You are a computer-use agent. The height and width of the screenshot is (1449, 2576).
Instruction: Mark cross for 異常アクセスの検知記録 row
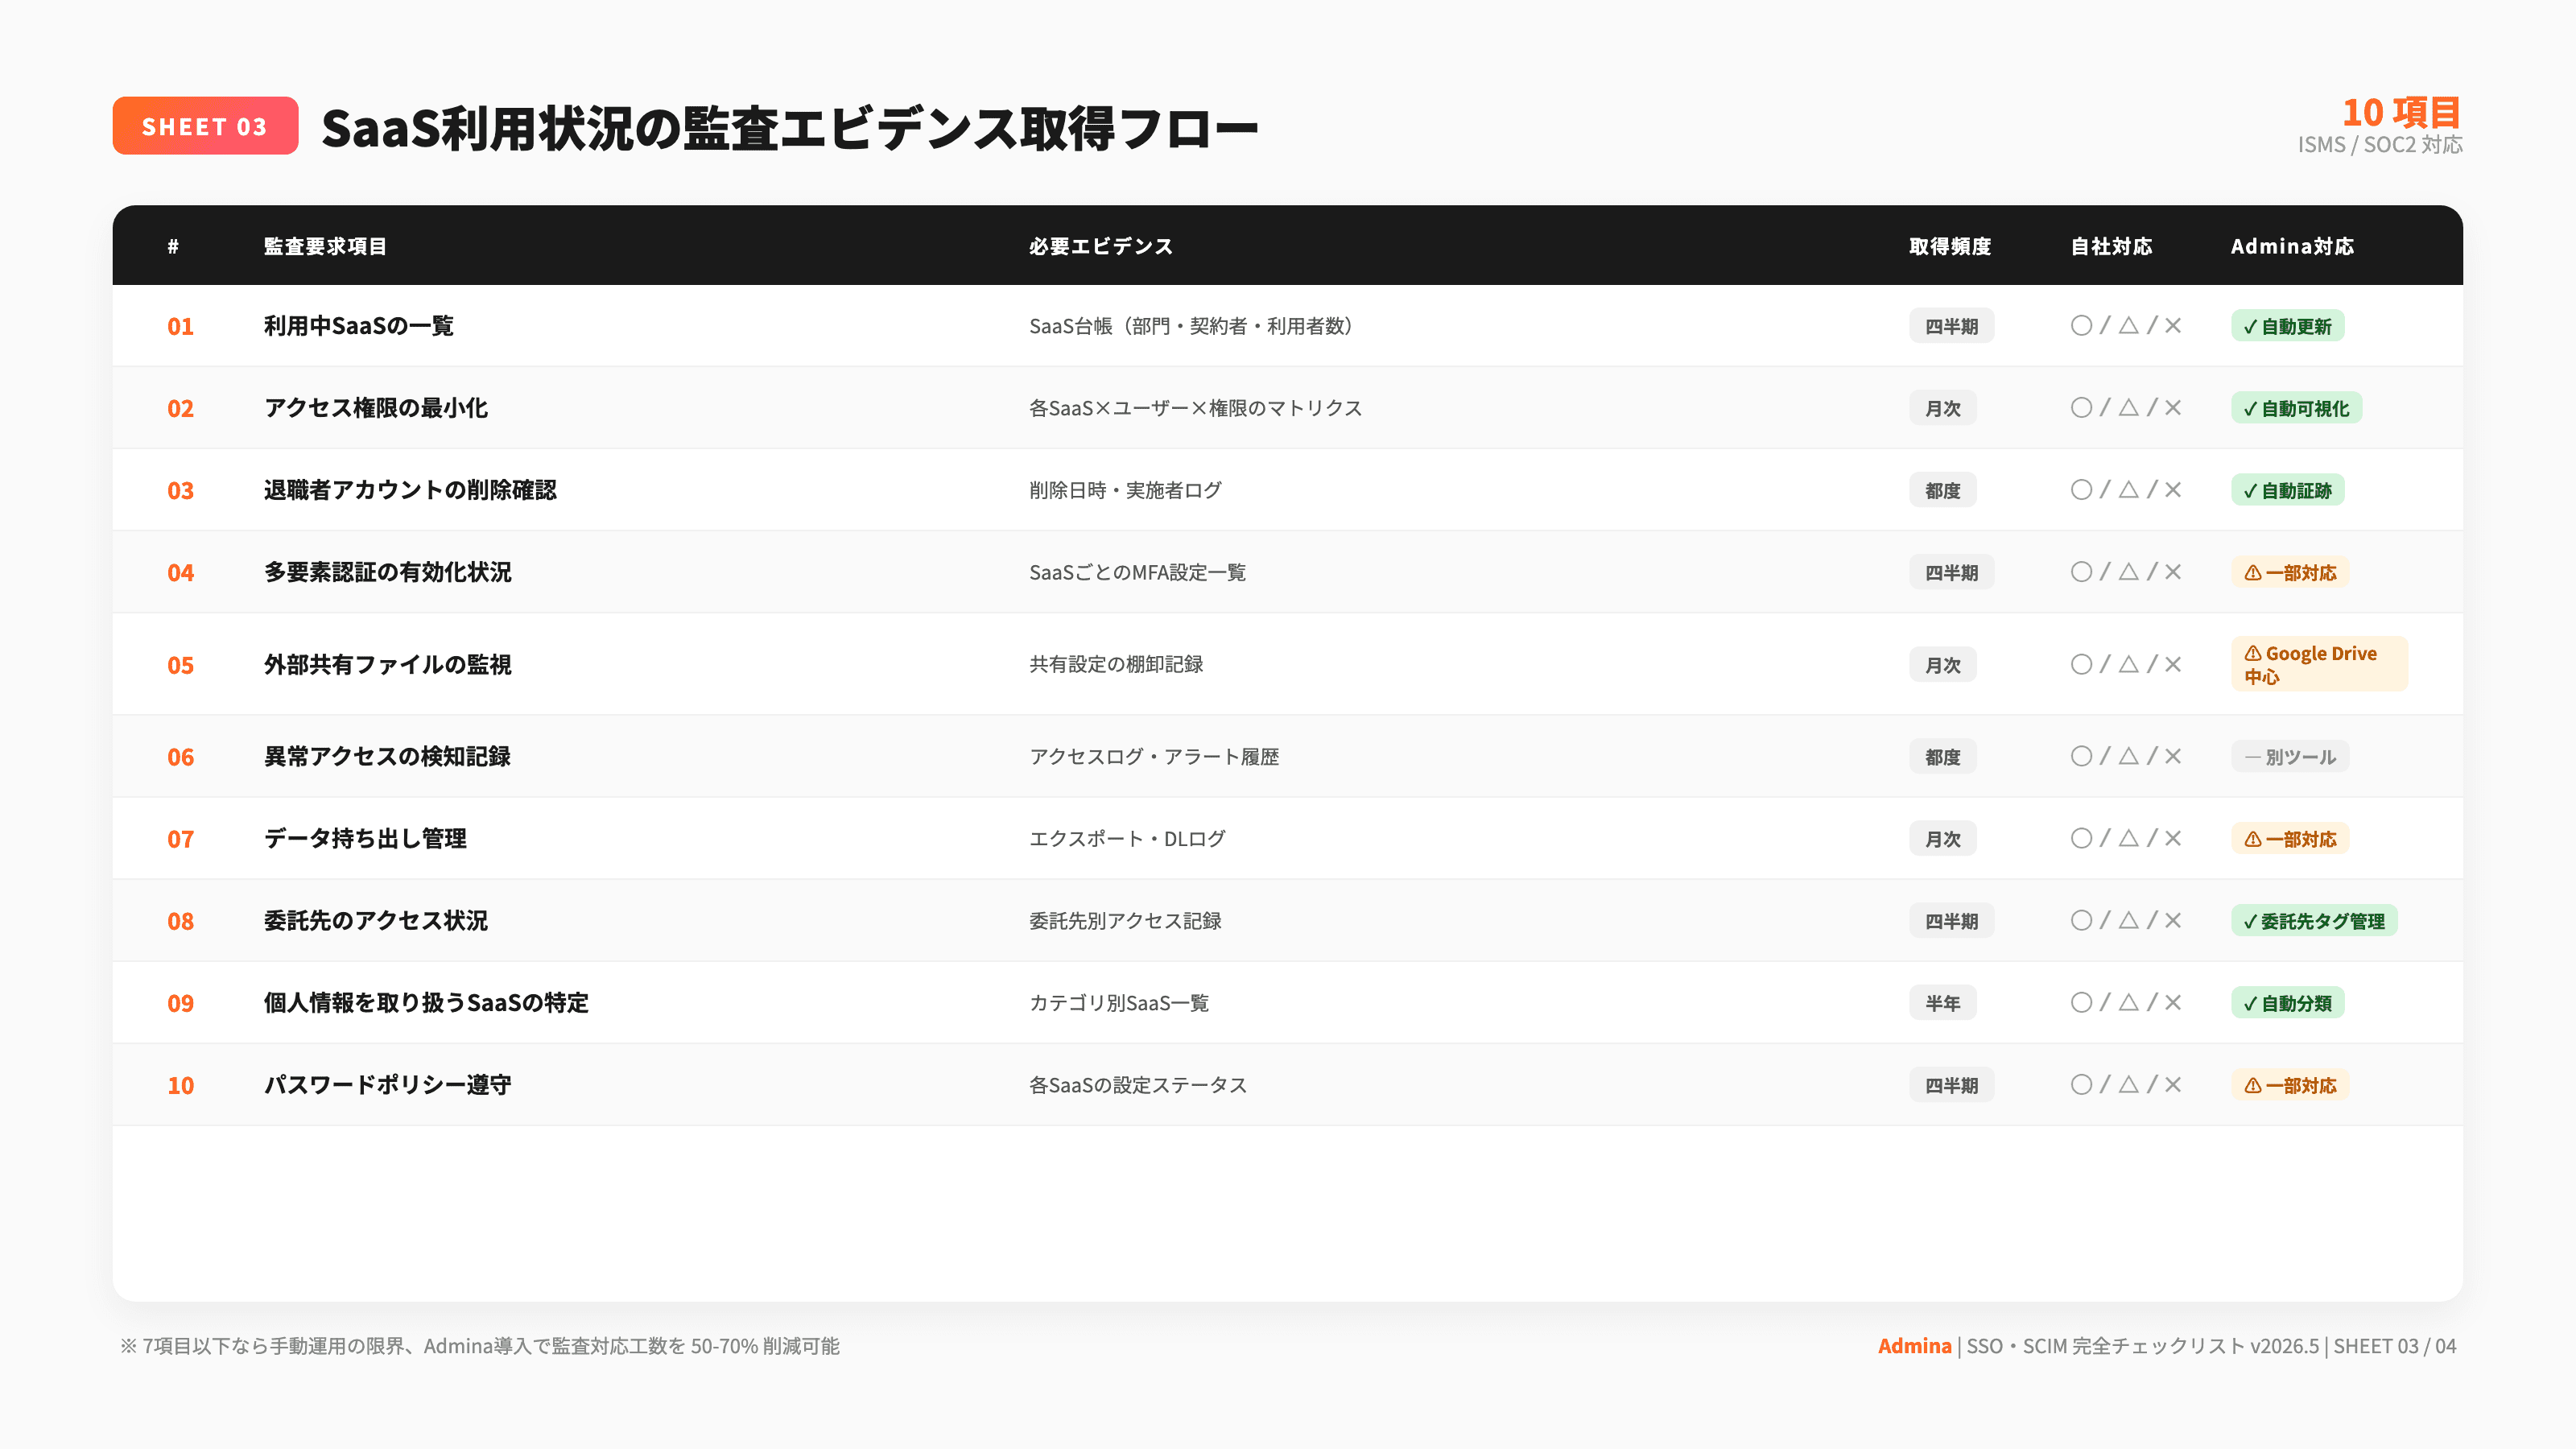pos(2172,755)
